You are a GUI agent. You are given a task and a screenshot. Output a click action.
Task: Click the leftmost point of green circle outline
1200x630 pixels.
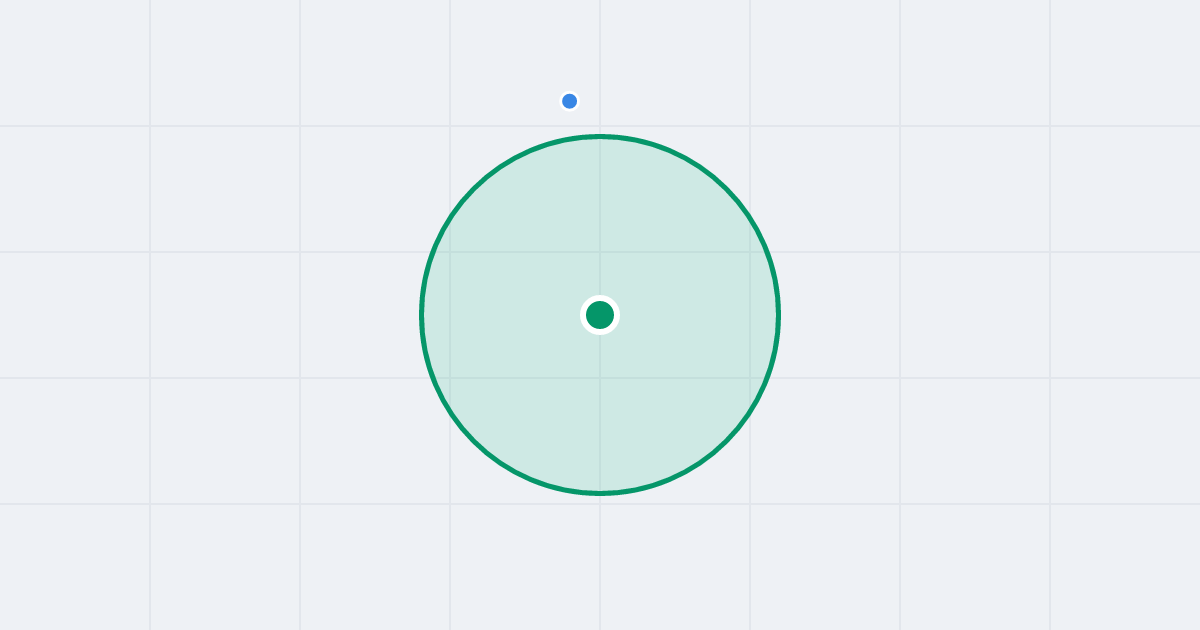(422, 315)
